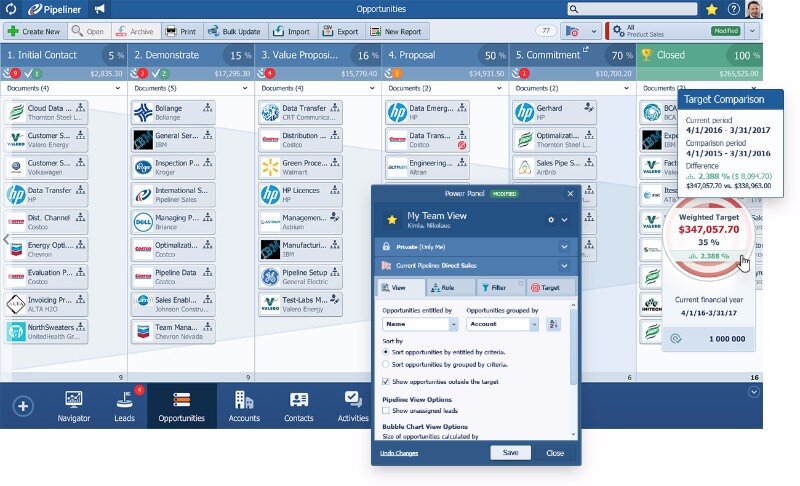Click the Undo Changes link
The height and width of the screenshot is (486, 800).
399,454
